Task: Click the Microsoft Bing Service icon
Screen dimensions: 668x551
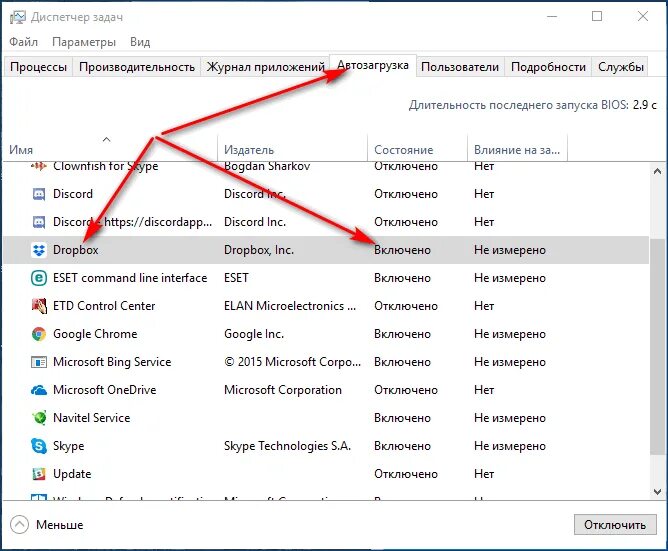Action: coord(39,362)
